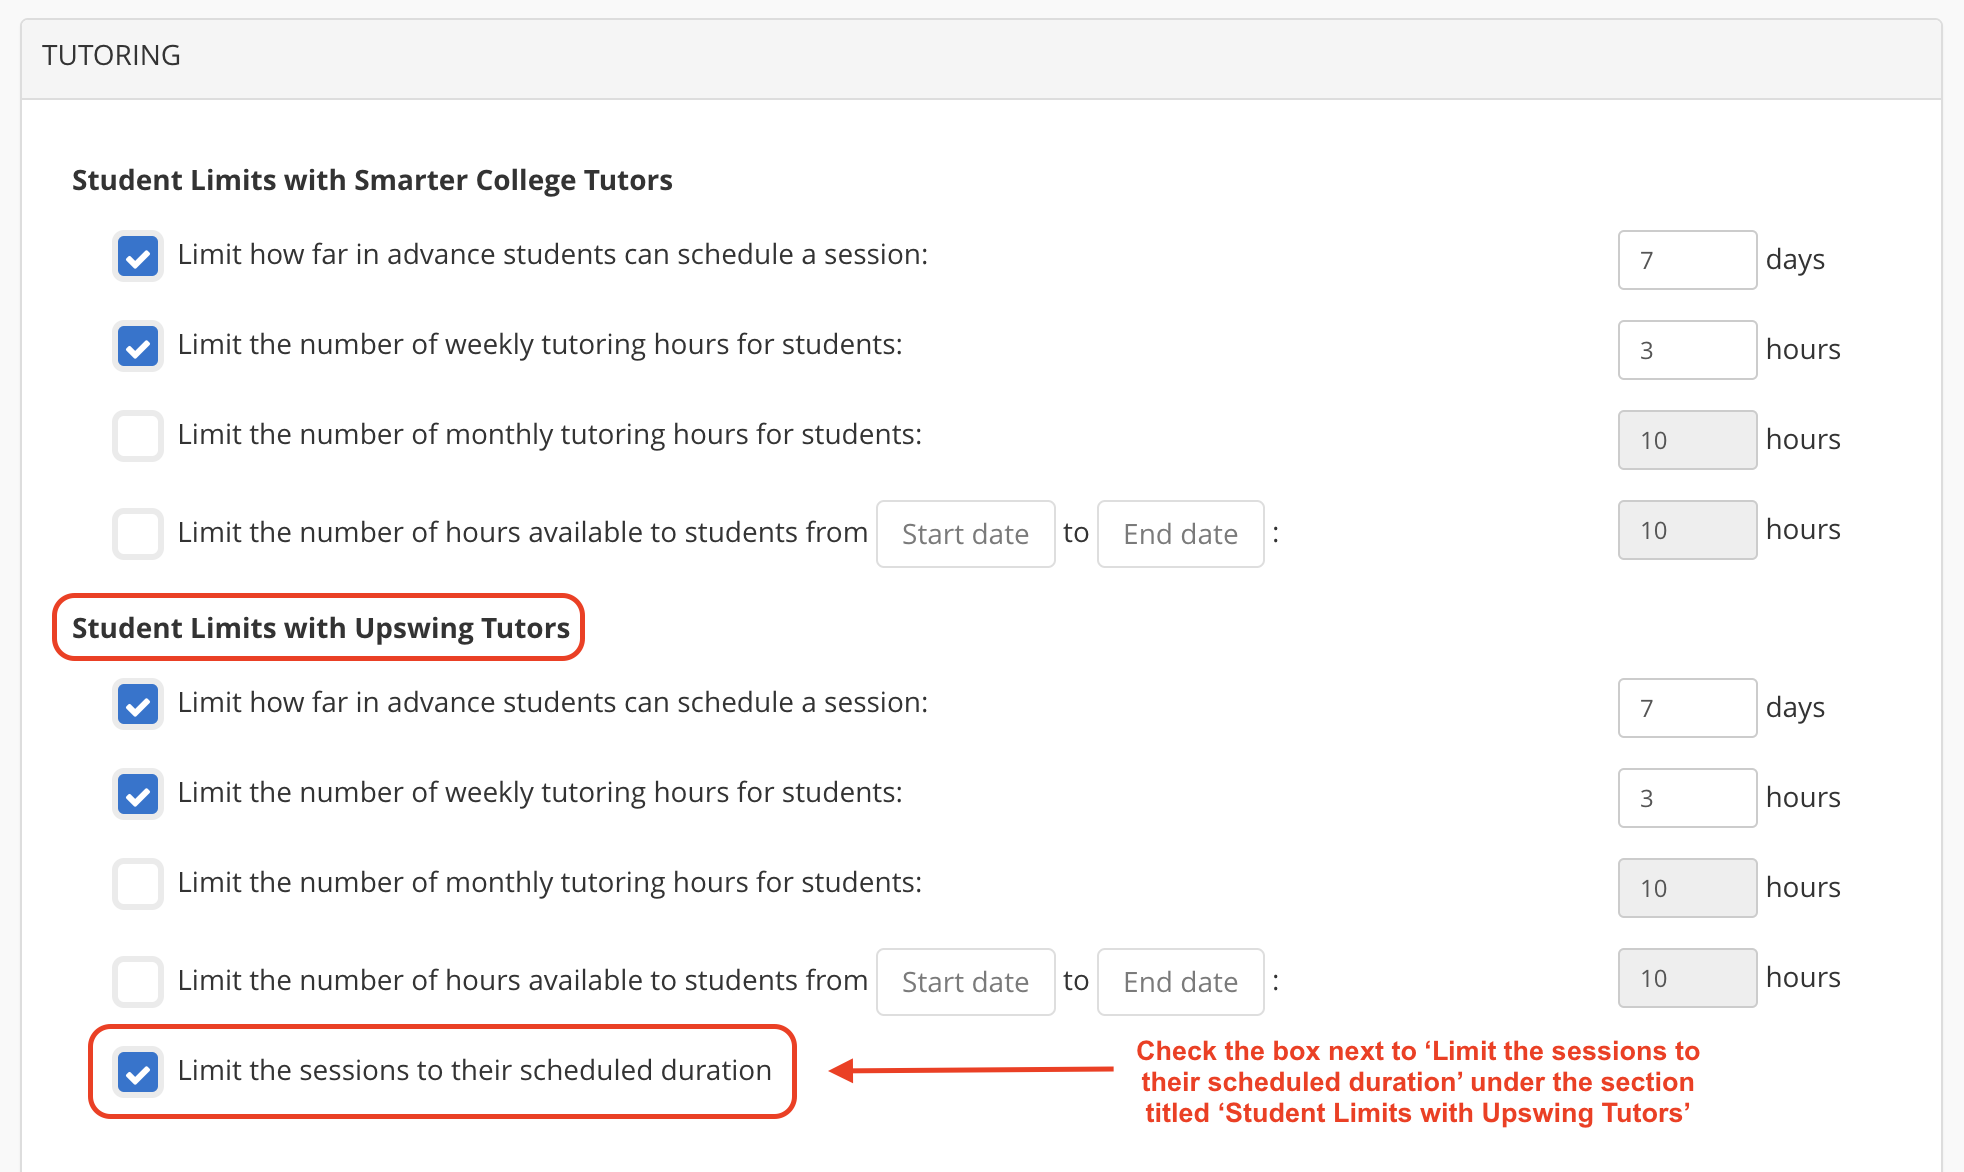Click days field for Upswing Tutors advance limit
Screen dimensions: 1964x1172
click(1688, 708)
